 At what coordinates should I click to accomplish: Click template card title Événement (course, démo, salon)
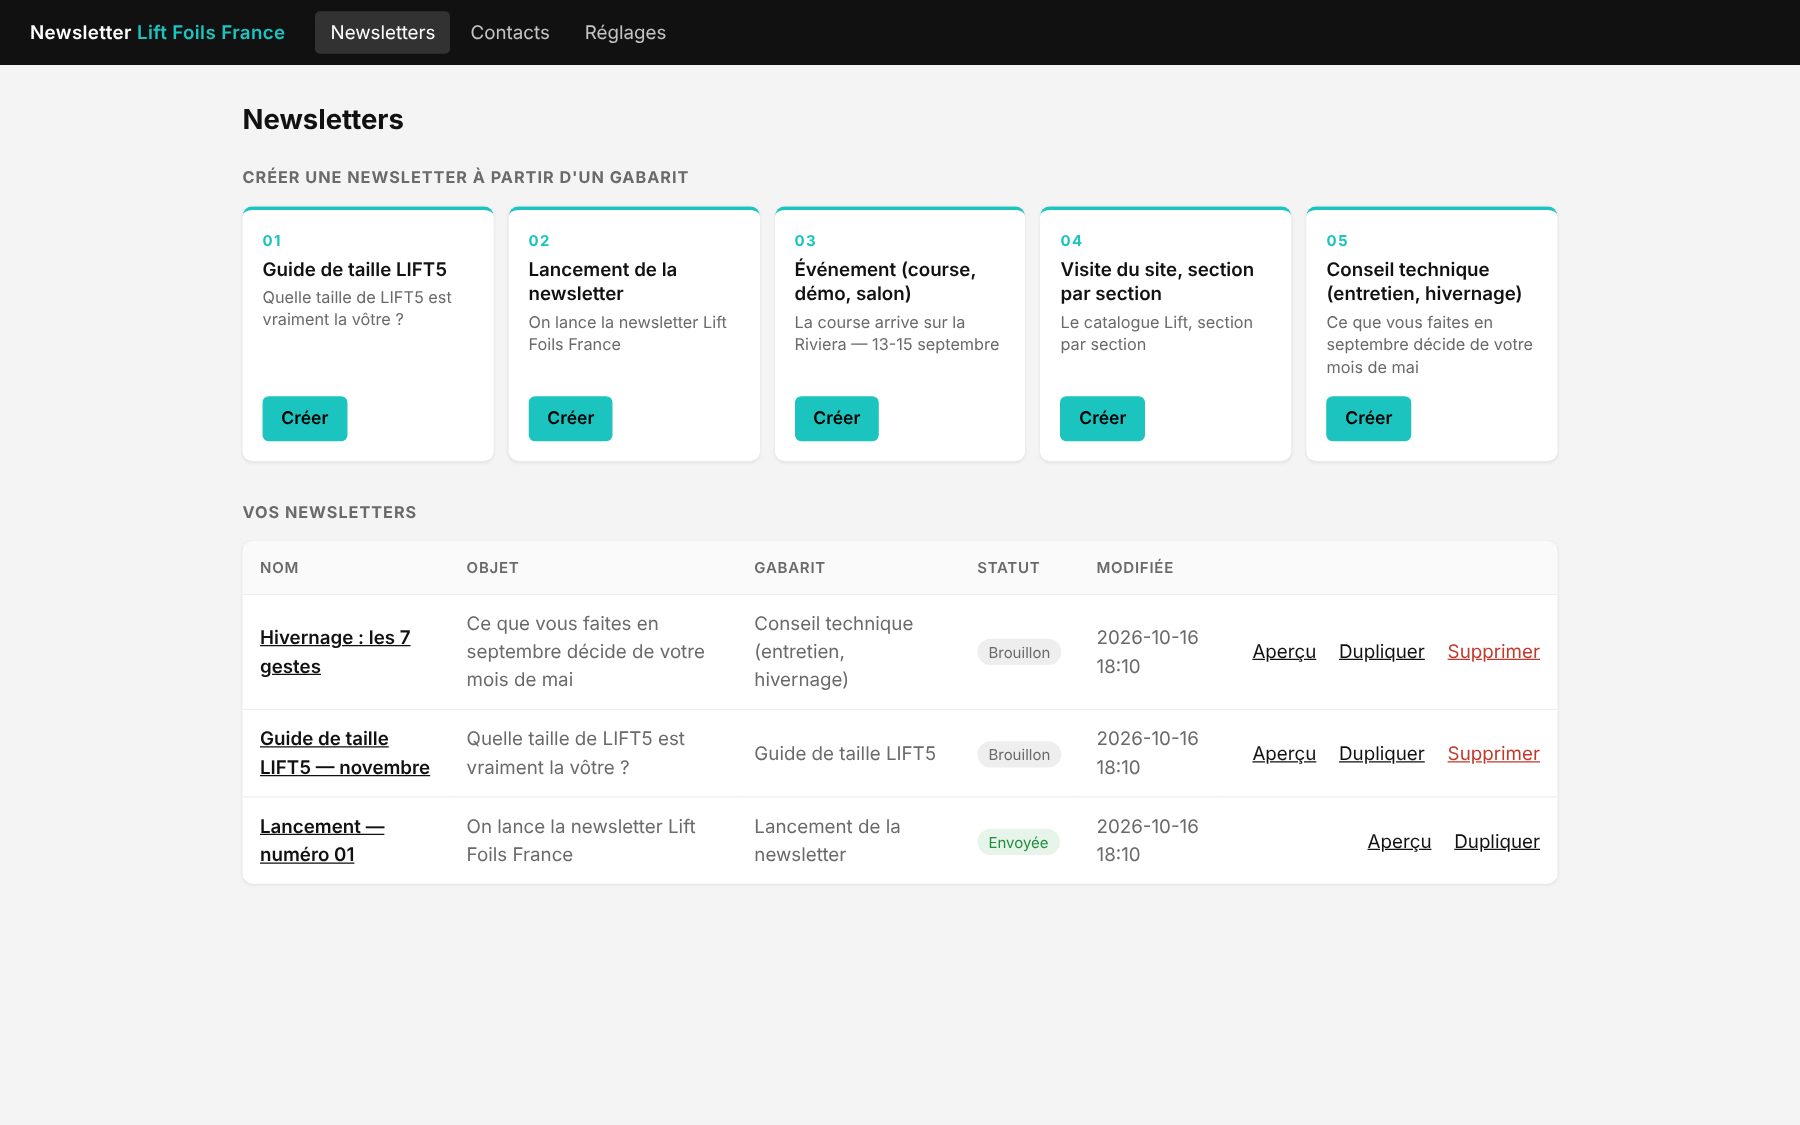pos(885,281)
